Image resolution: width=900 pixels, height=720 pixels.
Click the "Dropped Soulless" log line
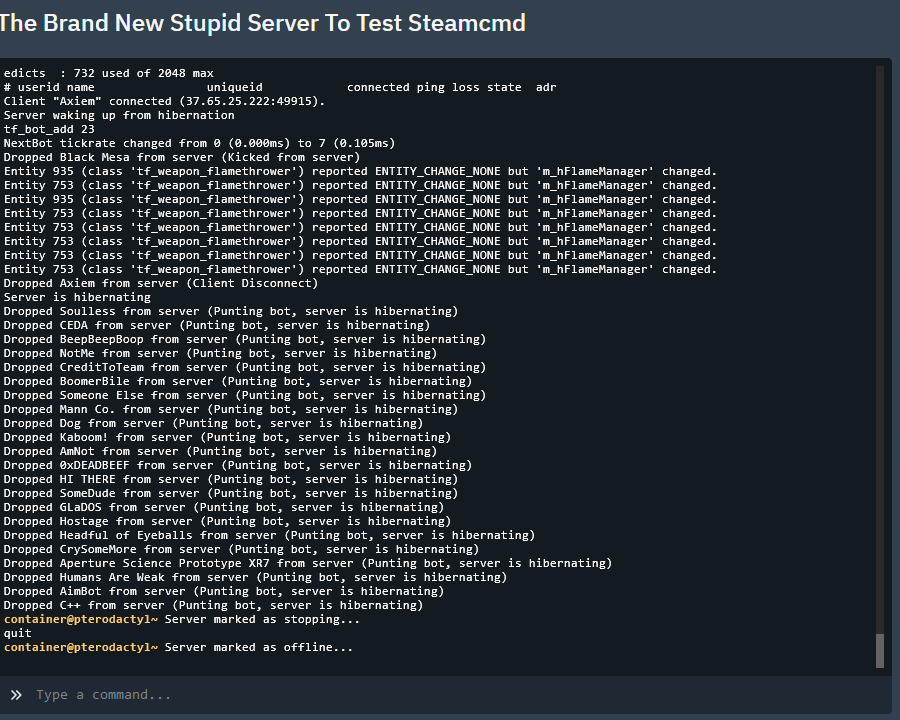pos(231,311)
